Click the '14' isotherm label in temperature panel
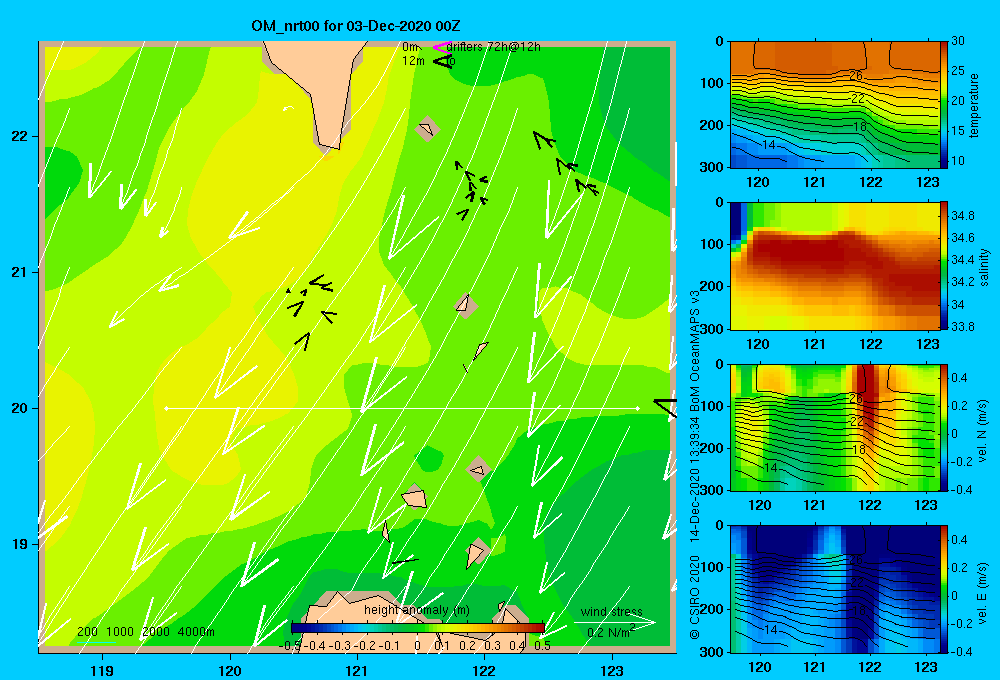The height and width of the screenshot is (680, 1000). click(769, 145)
